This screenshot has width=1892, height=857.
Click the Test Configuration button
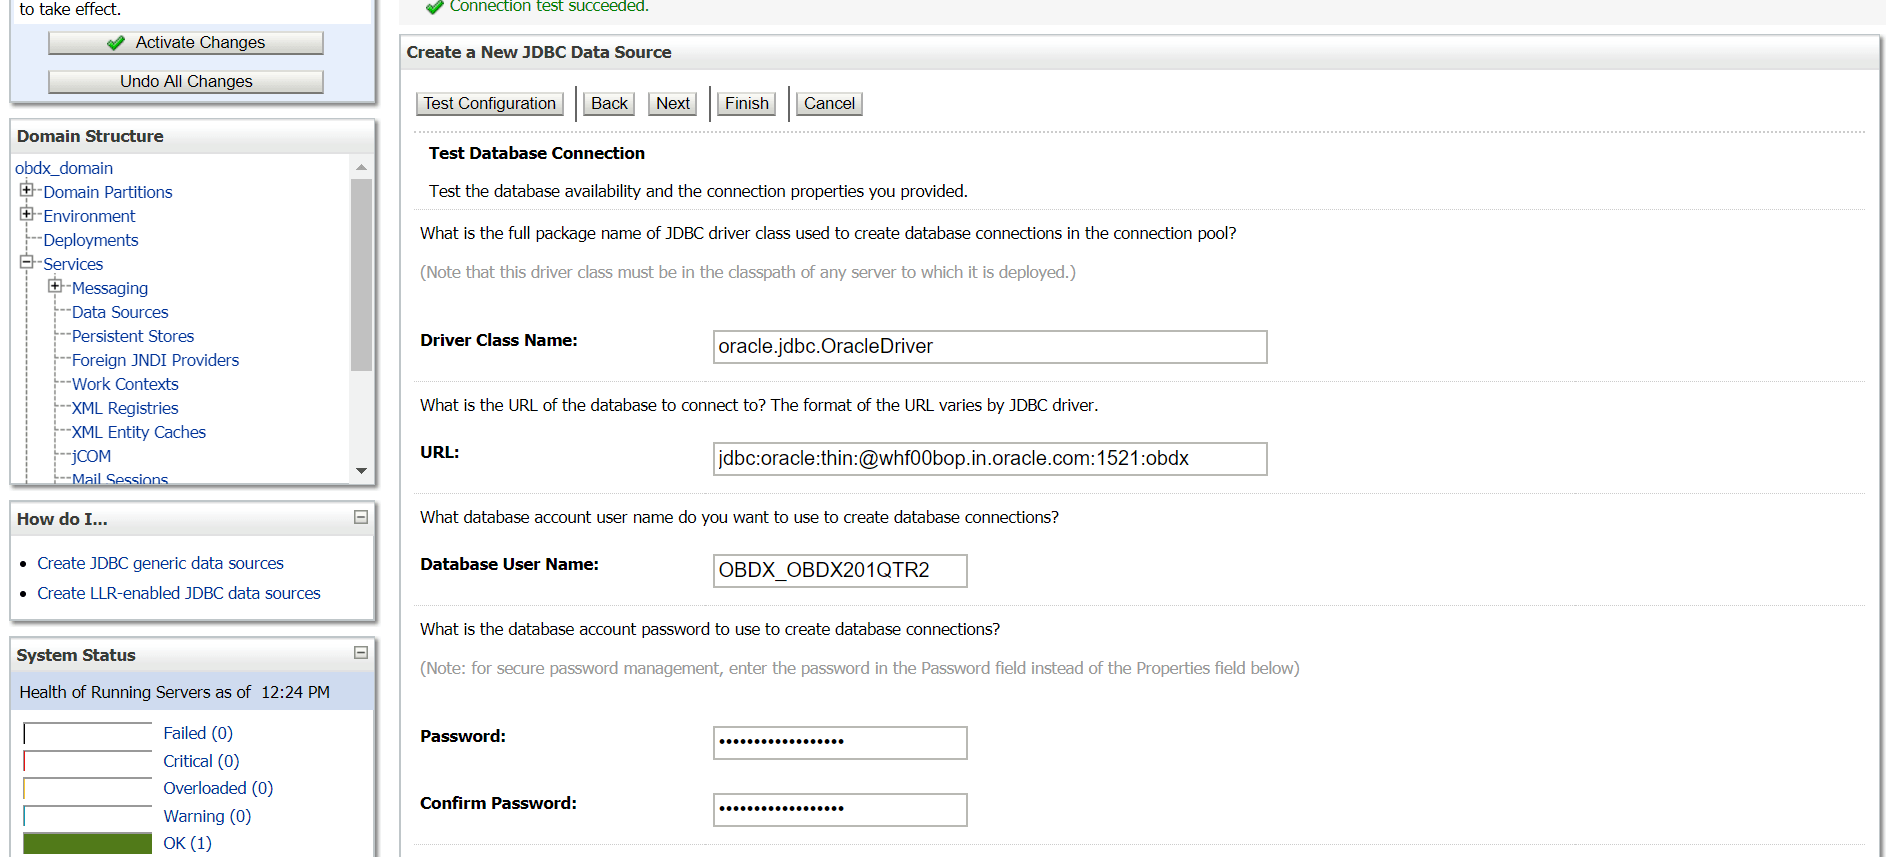coord(489,103)
